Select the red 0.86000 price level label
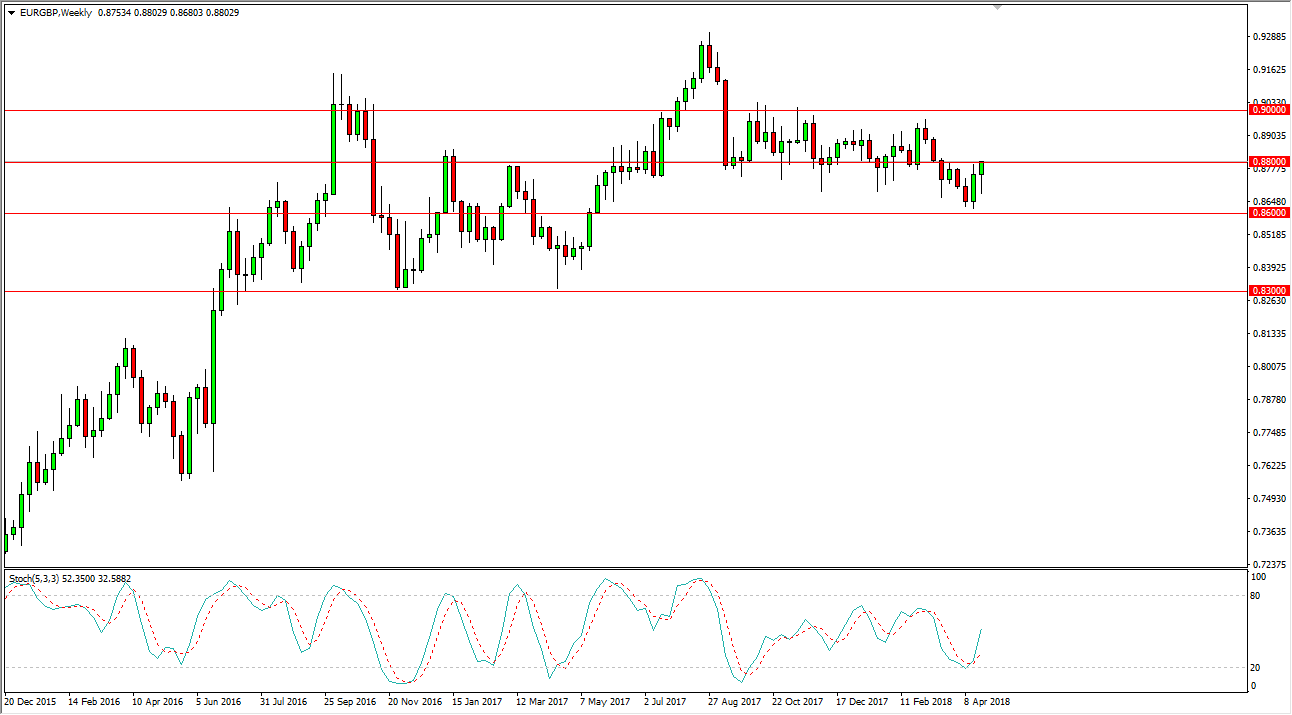 [1268, 213]
